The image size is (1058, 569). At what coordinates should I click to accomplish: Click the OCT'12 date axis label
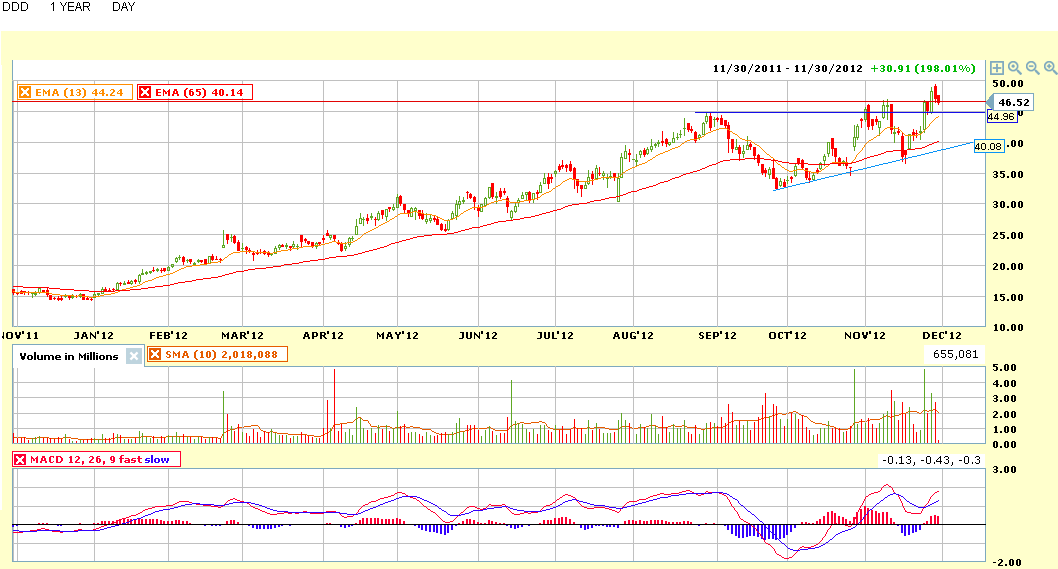pyautogui.click(x=787, y=335)
